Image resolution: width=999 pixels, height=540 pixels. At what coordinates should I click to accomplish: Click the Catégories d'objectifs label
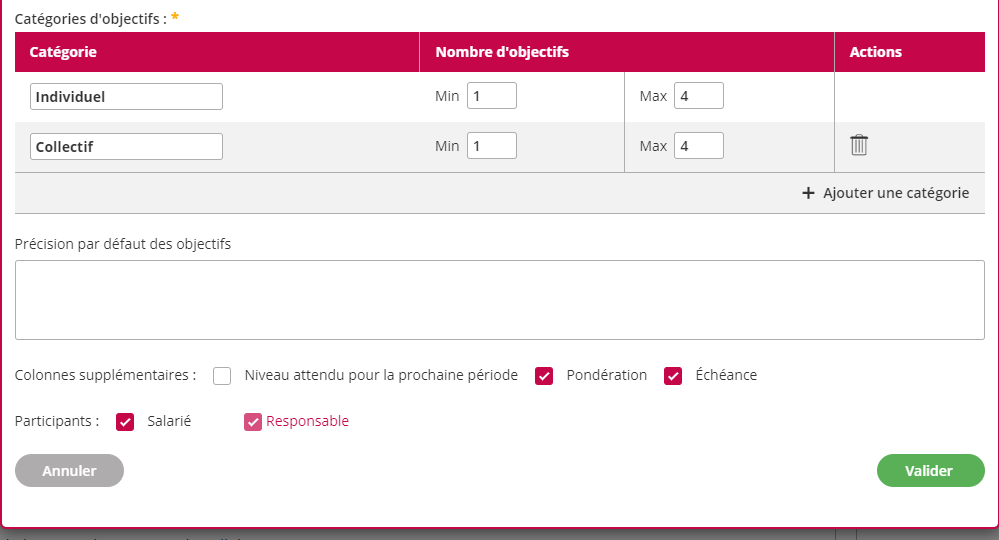(91, 18)
